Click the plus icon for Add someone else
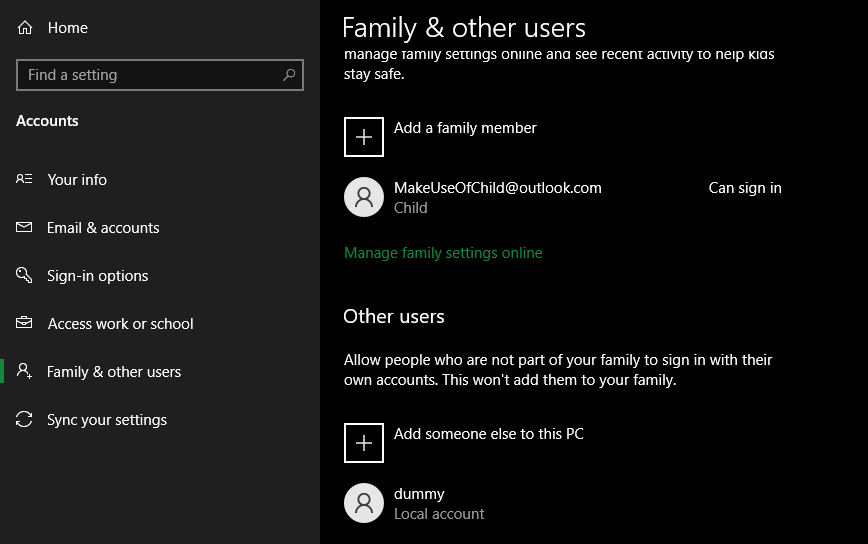 (x=364, y=443)
